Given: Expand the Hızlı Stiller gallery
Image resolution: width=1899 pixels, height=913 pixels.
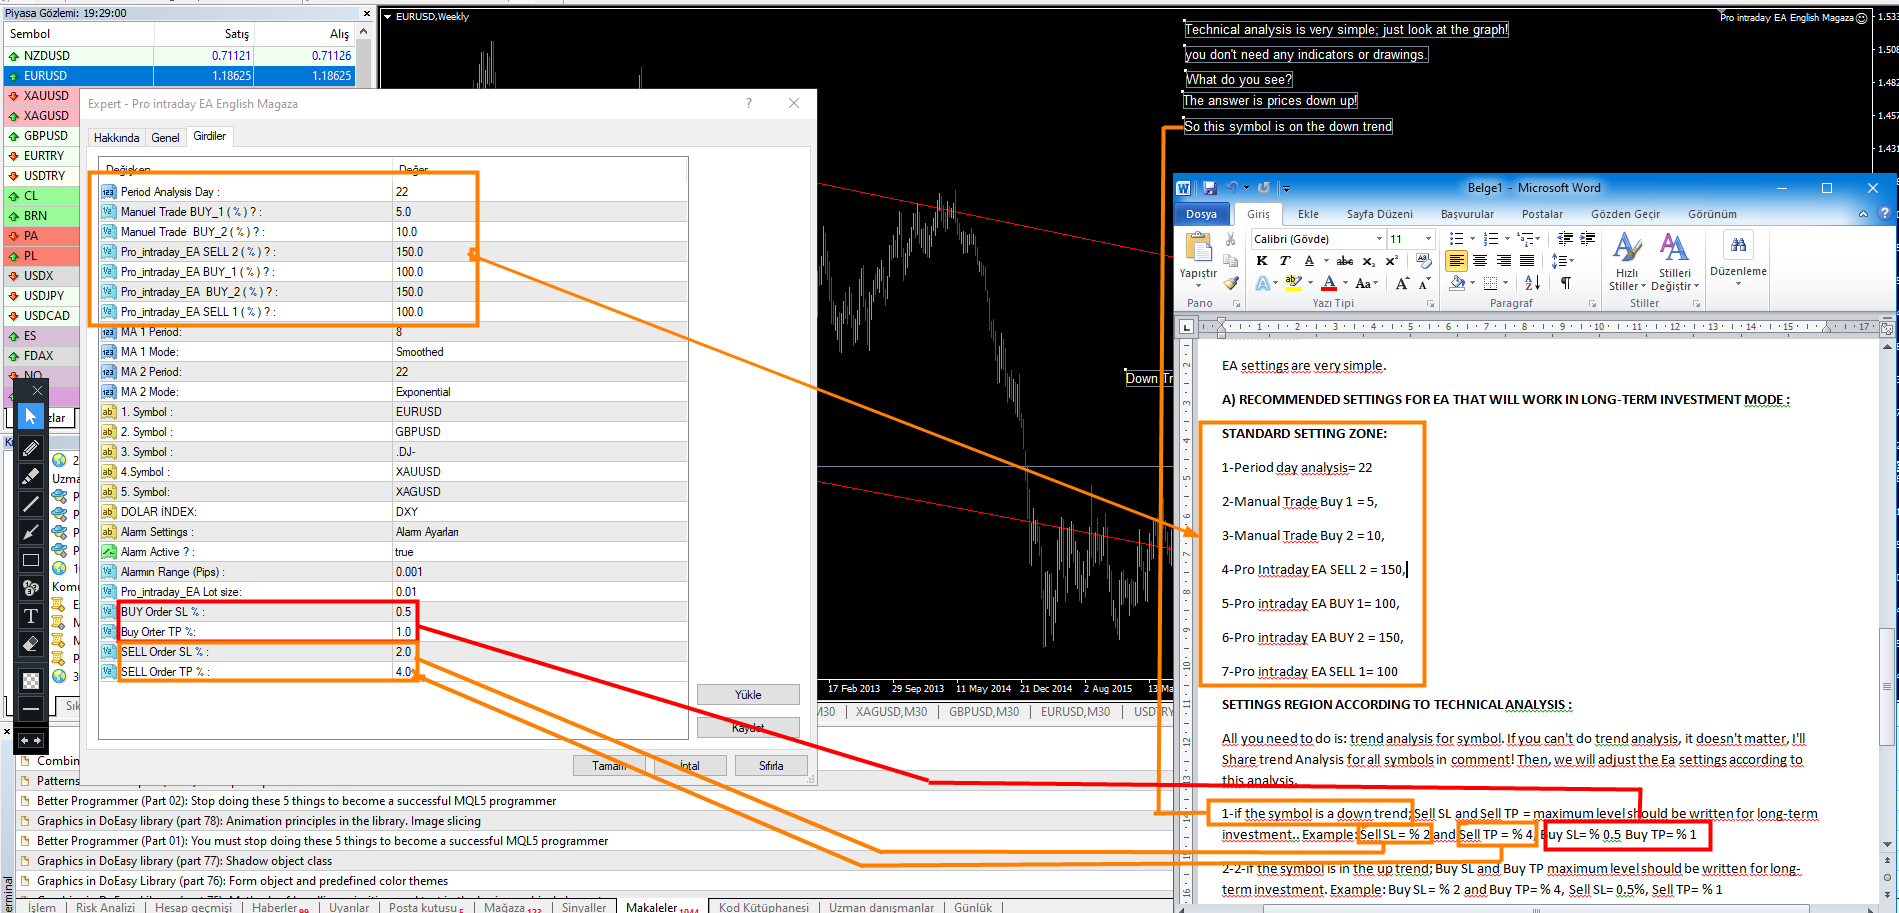Looking at the screenshot, I should (x=1627, y=262).
